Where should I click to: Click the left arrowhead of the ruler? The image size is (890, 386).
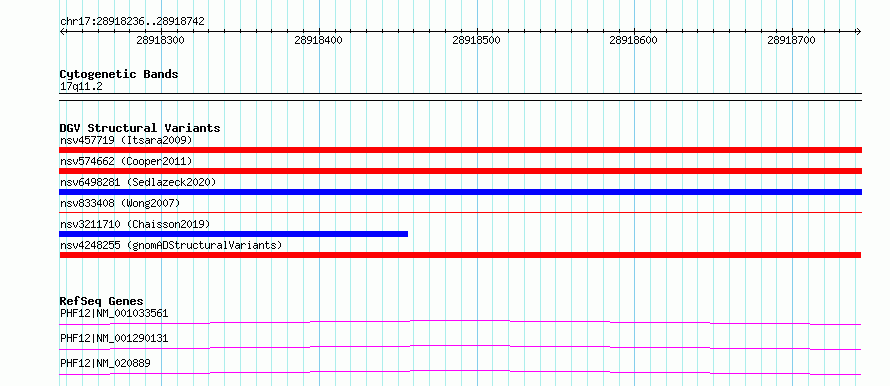pos(63,31)
